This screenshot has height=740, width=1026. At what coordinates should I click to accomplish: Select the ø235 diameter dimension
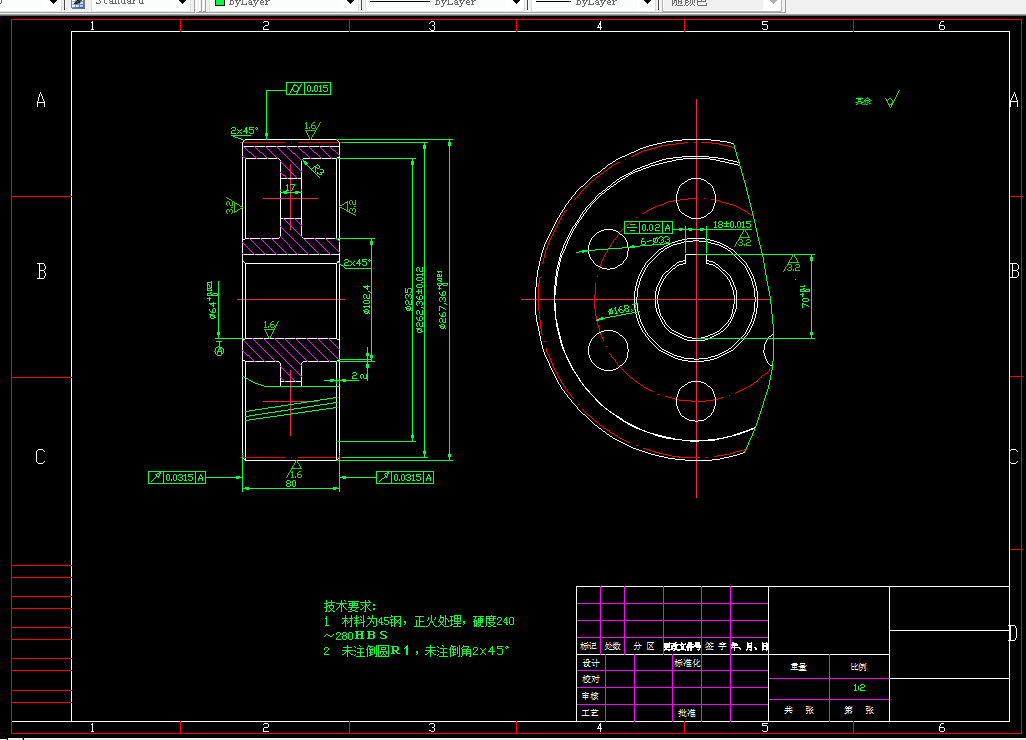tap(408, 299)
